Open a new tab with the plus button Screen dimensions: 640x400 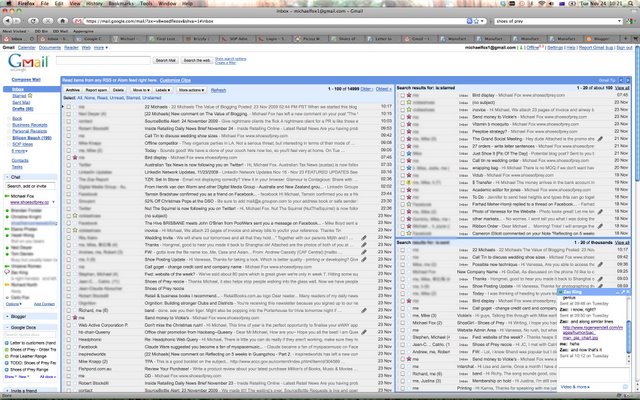(x=625, y=39)
